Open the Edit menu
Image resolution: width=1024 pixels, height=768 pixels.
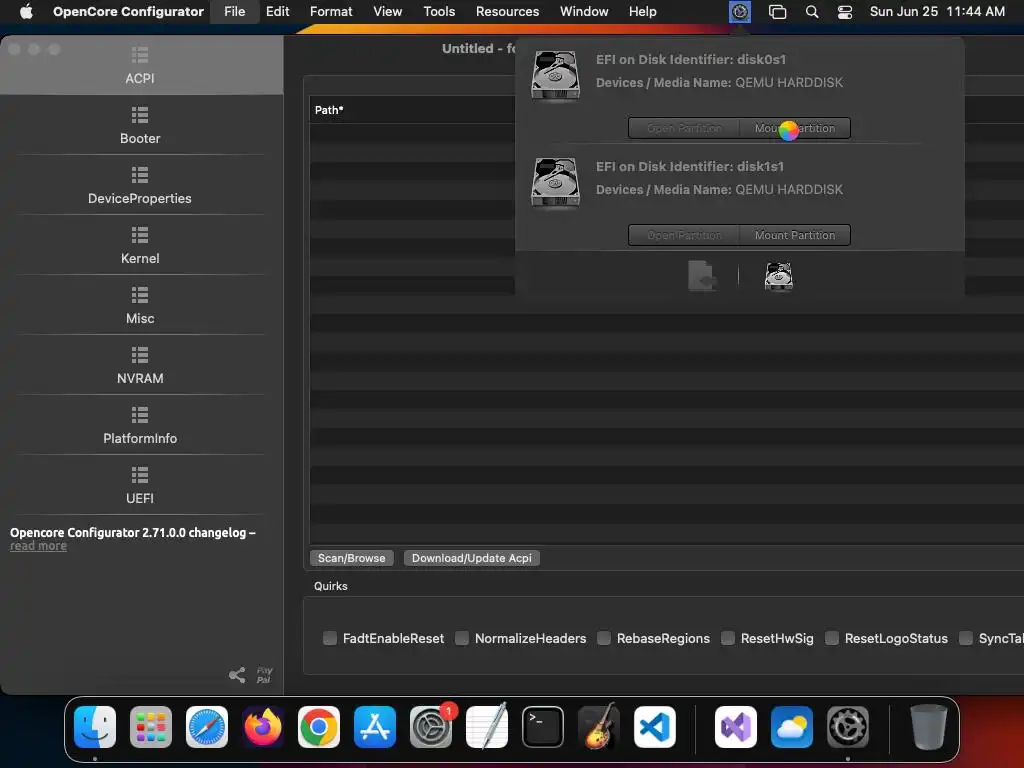278,12
